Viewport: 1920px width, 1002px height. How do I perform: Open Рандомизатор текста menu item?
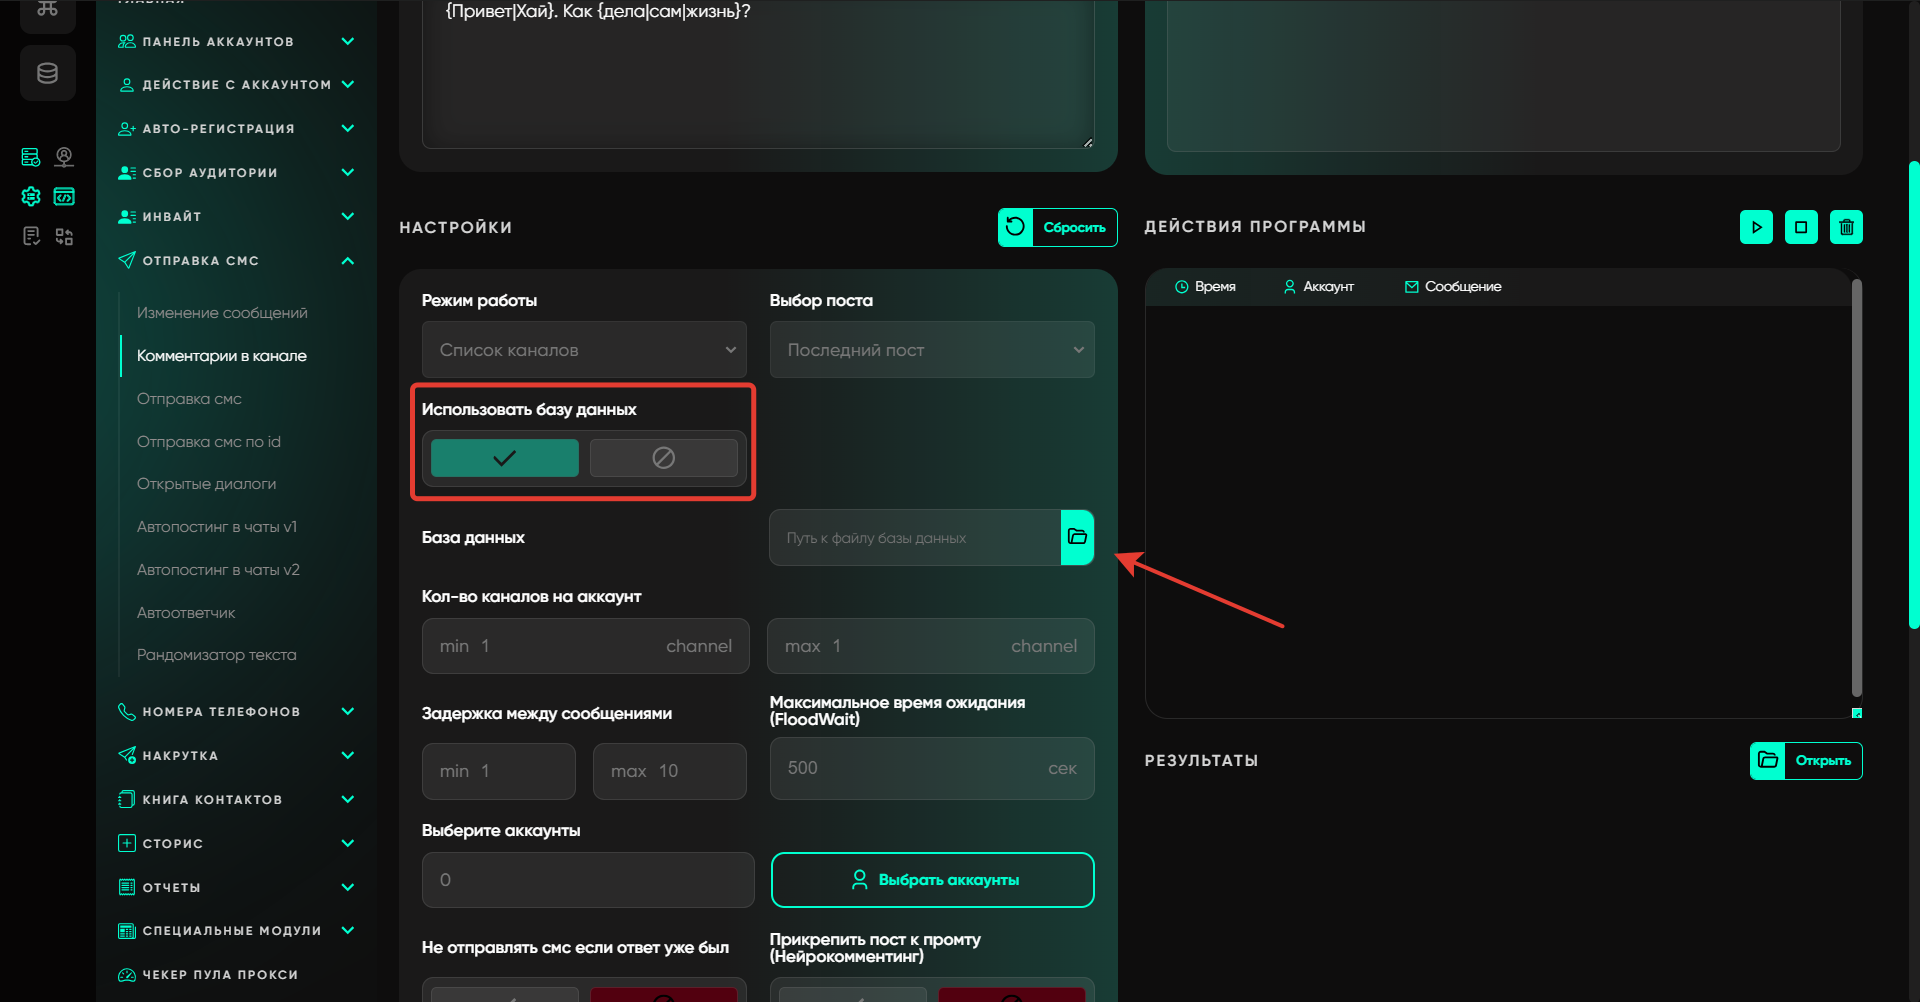[x=216, y=655]
